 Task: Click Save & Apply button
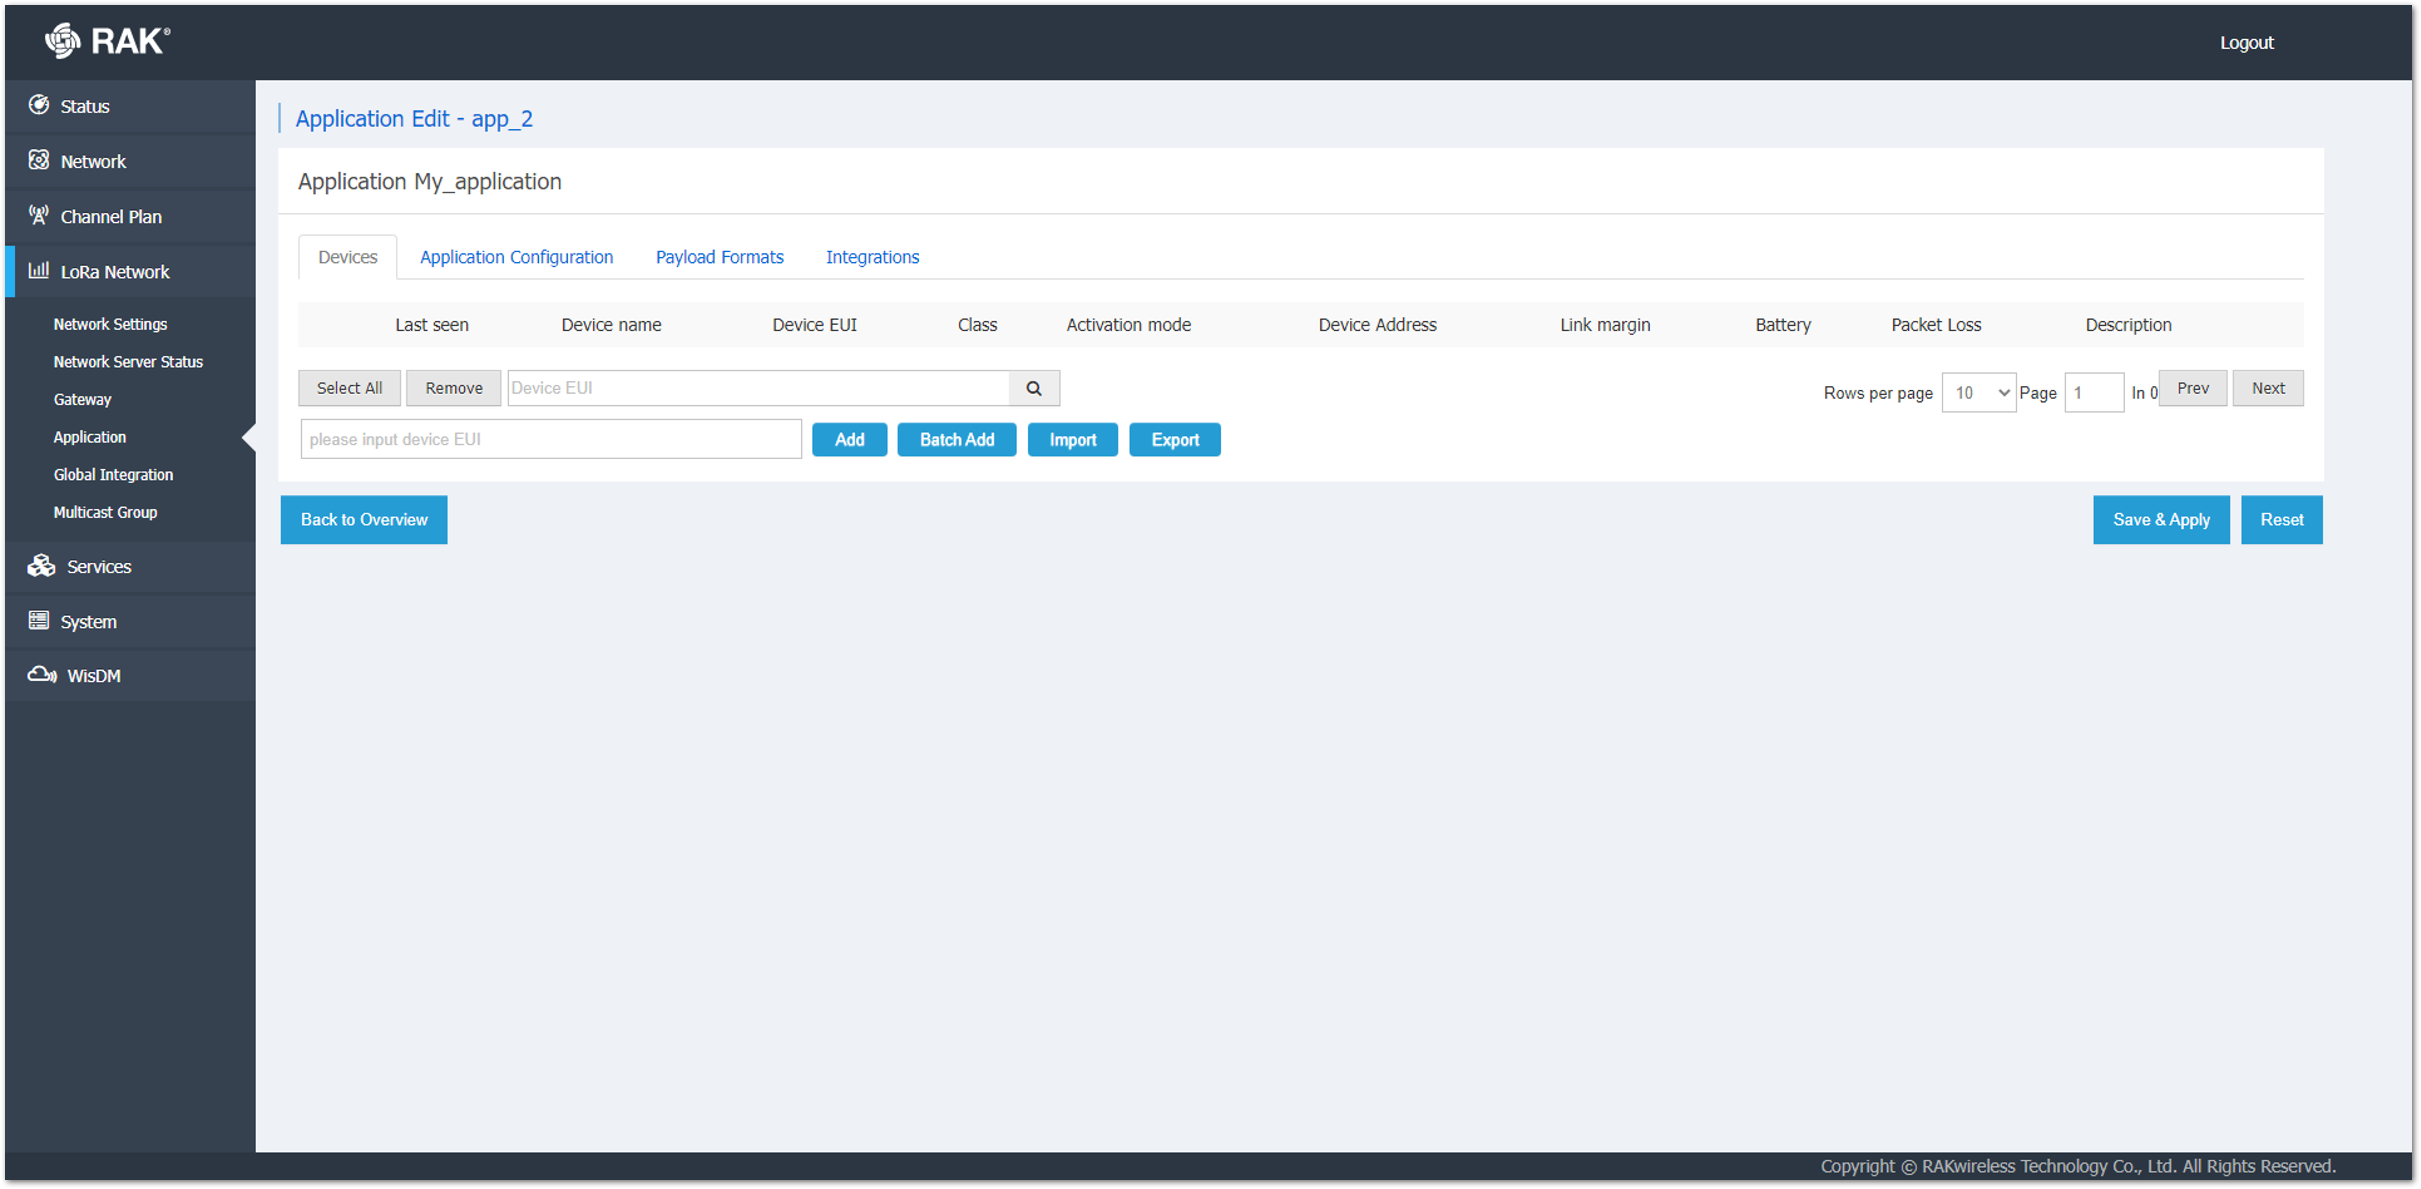click(2160, 520)
